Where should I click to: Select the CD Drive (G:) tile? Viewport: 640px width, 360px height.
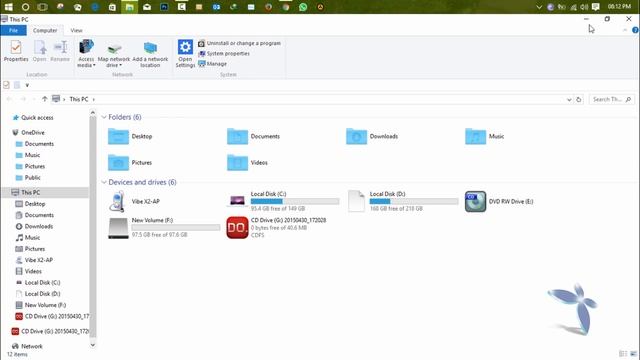[277, 228]
